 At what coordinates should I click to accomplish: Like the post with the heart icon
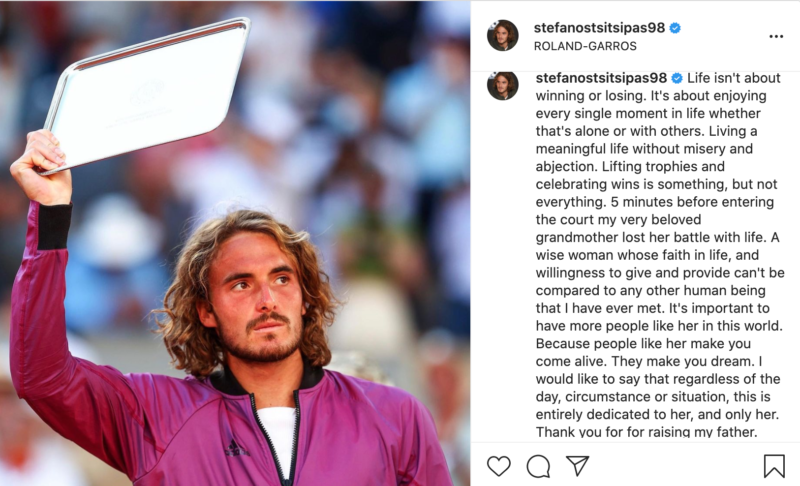[498, 466]
